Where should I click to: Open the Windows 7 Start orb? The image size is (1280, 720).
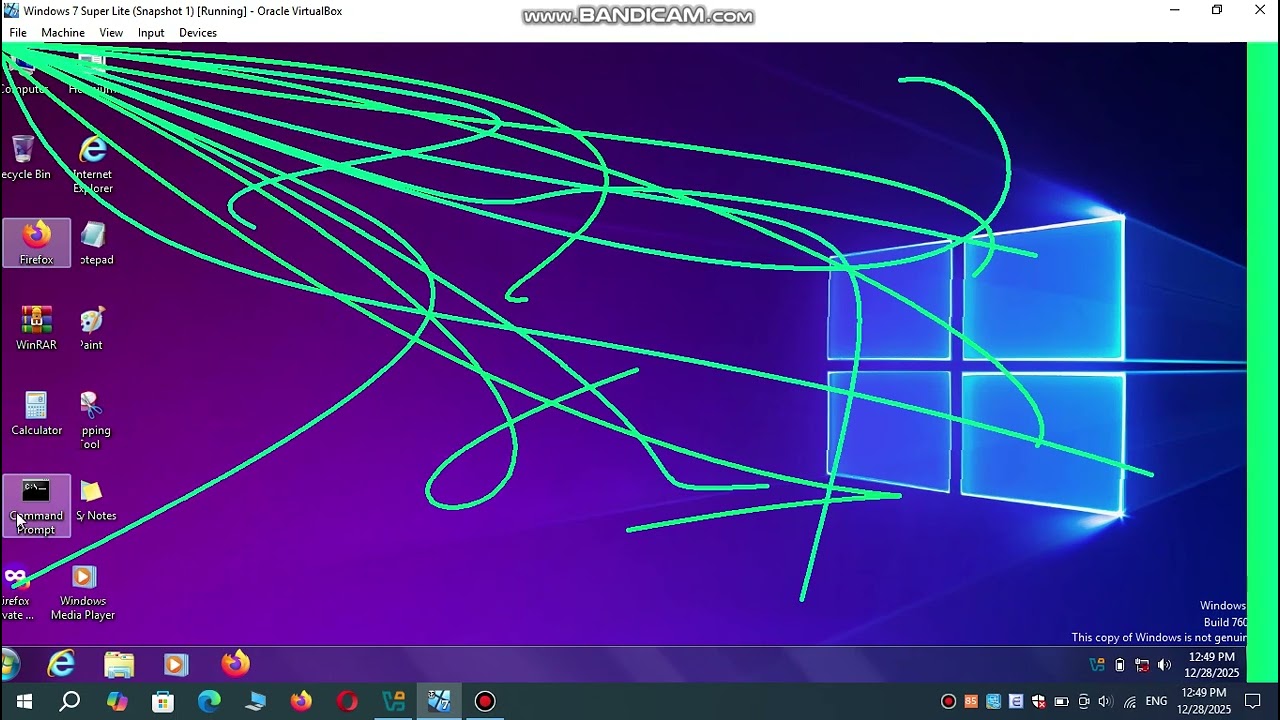tap(10, 664)
